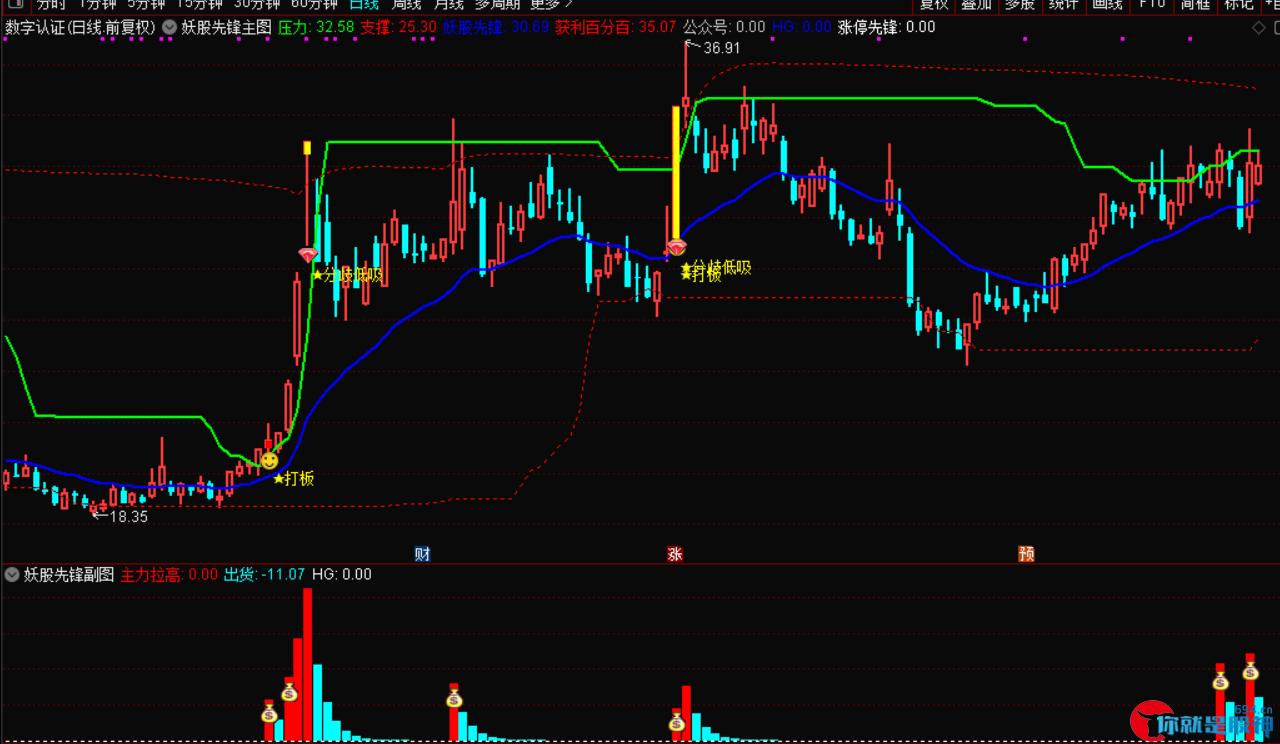Screen dimensions: 1280x744
Task: Click the 叠加 overlay button
Action: (x=976, y=4)
